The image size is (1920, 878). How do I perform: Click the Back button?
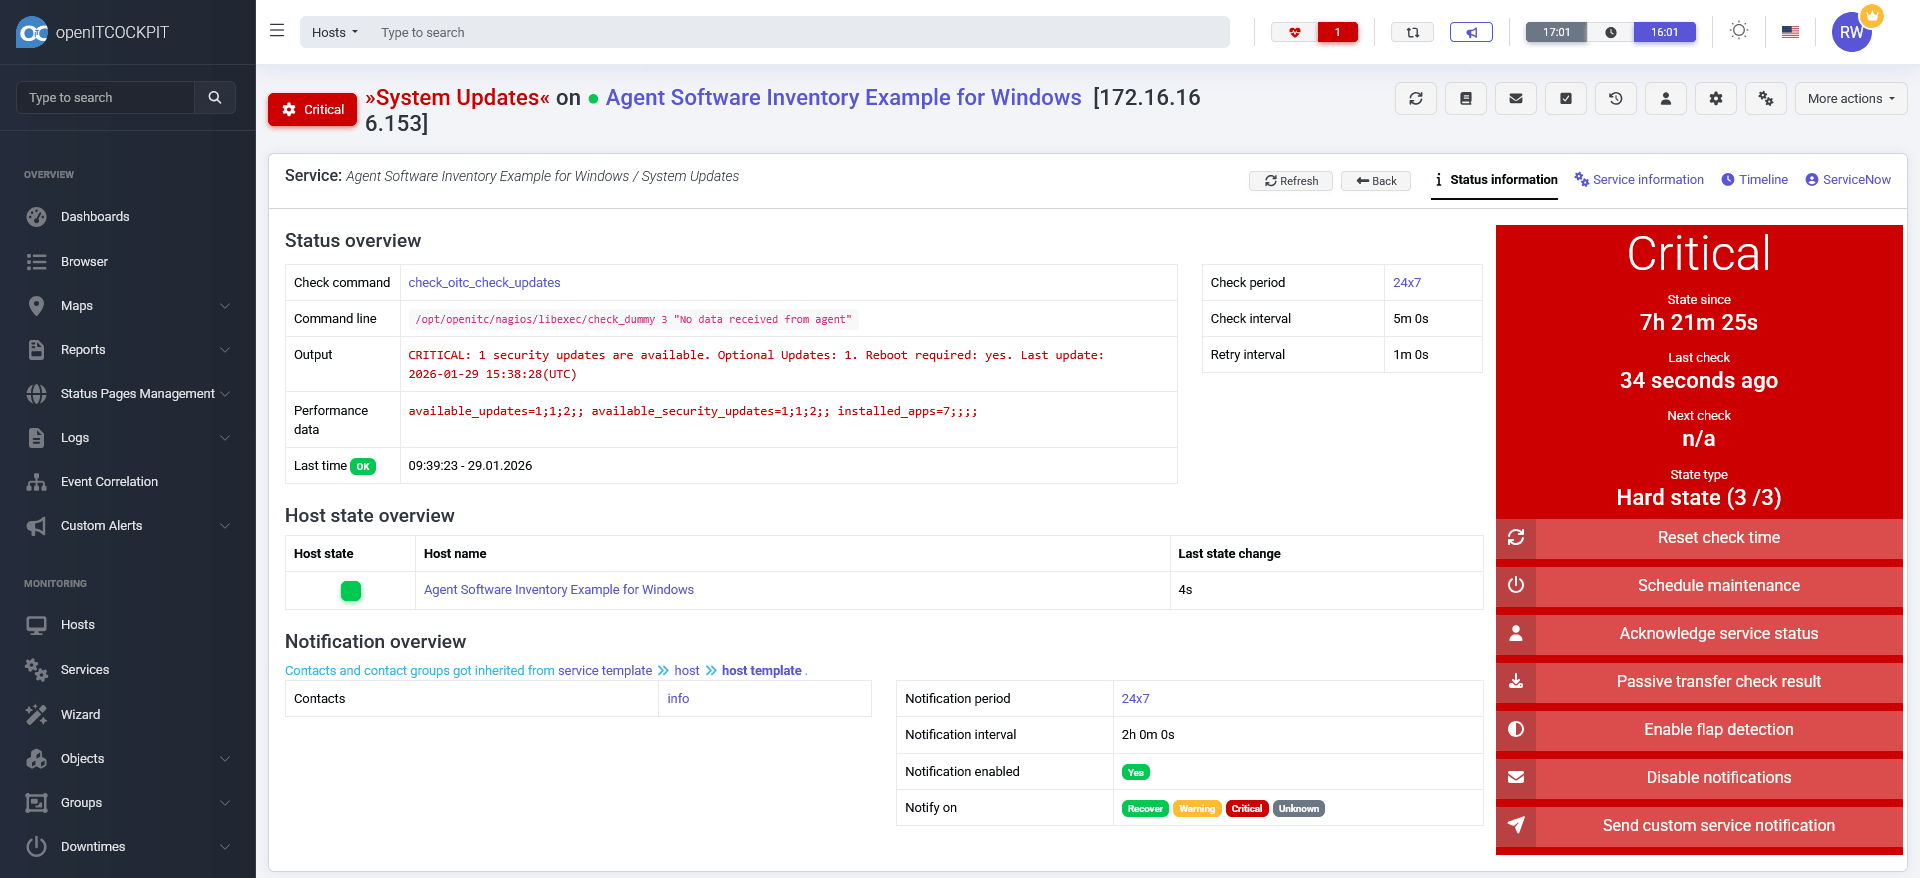point(1376,181)
